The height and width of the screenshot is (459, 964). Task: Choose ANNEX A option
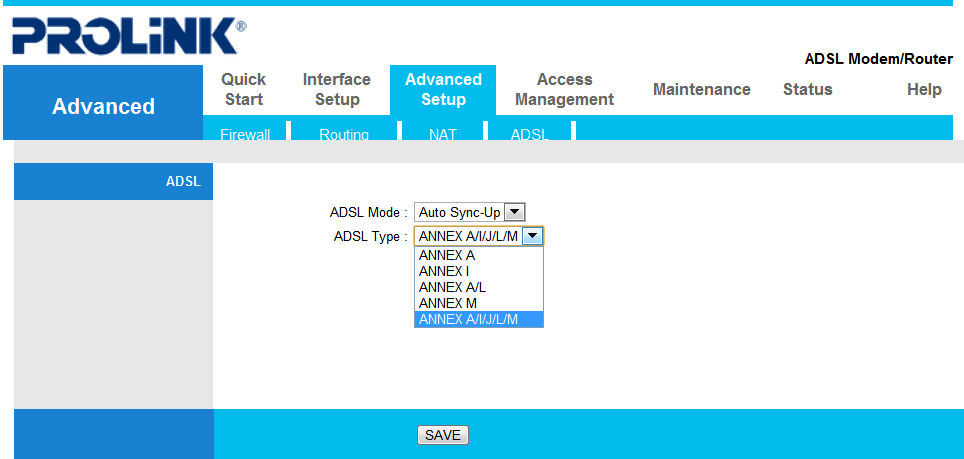(478, 256)
